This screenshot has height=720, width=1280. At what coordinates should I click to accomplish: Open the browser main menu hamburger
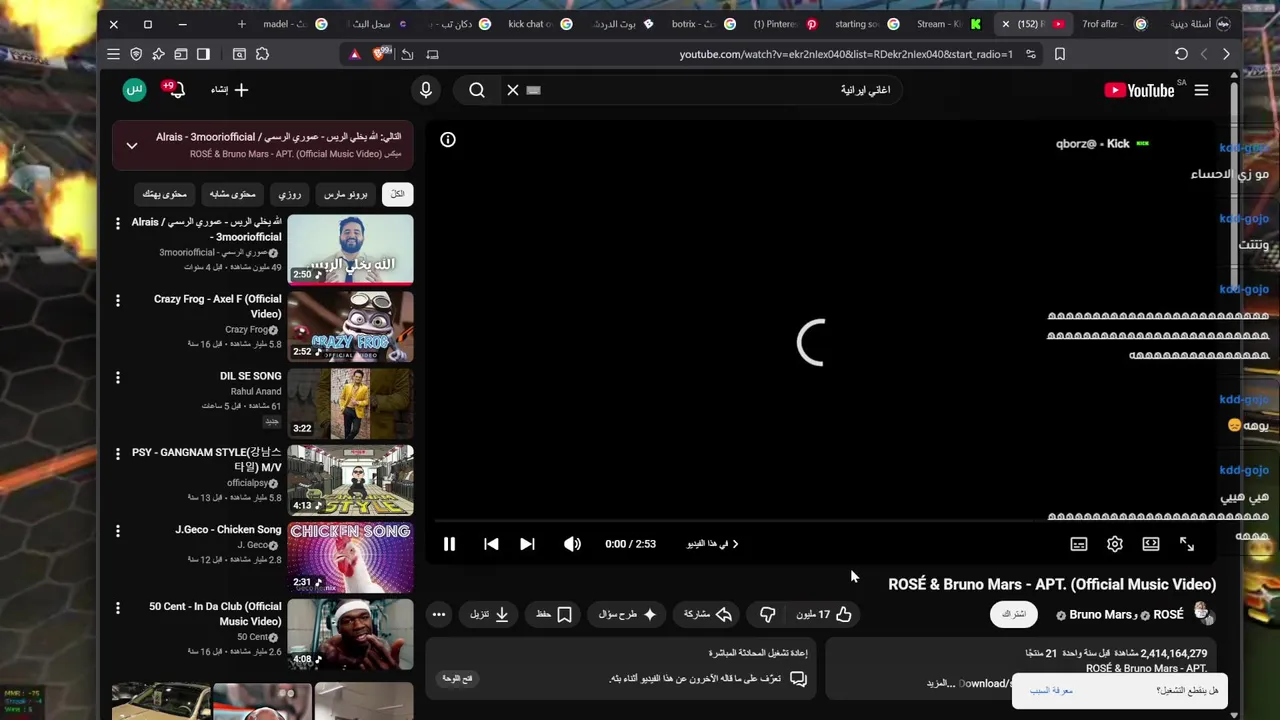pyautogui.click(x=113, y=54)
